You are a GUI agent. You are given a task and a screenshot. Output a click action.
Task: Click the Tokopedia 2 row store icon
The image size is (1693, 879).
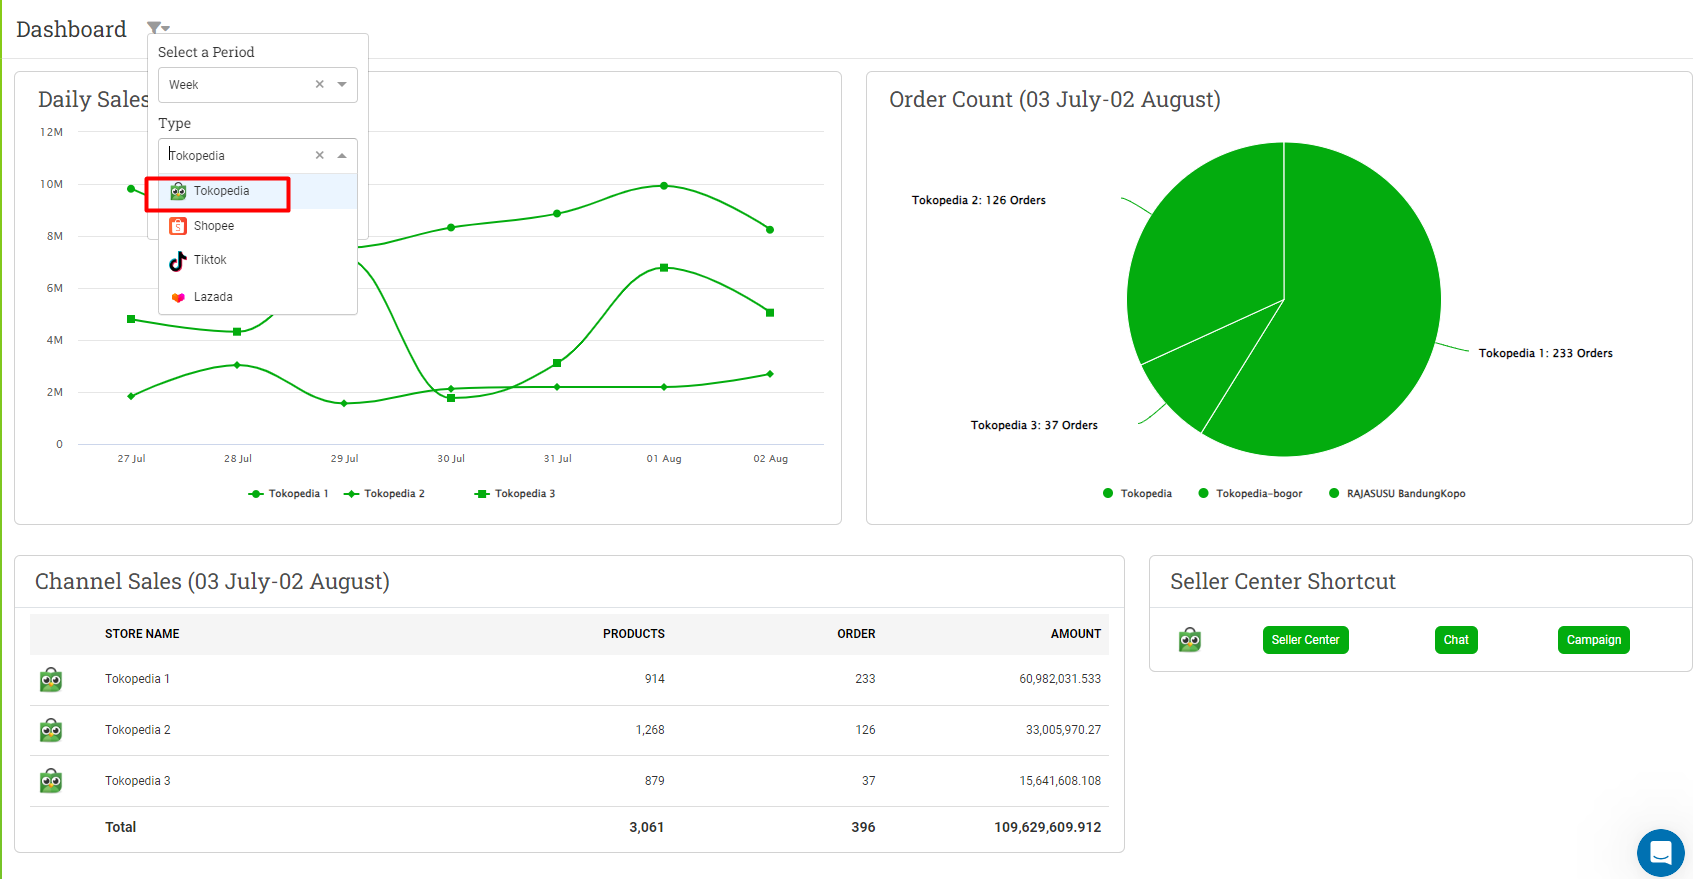point(51,731)
